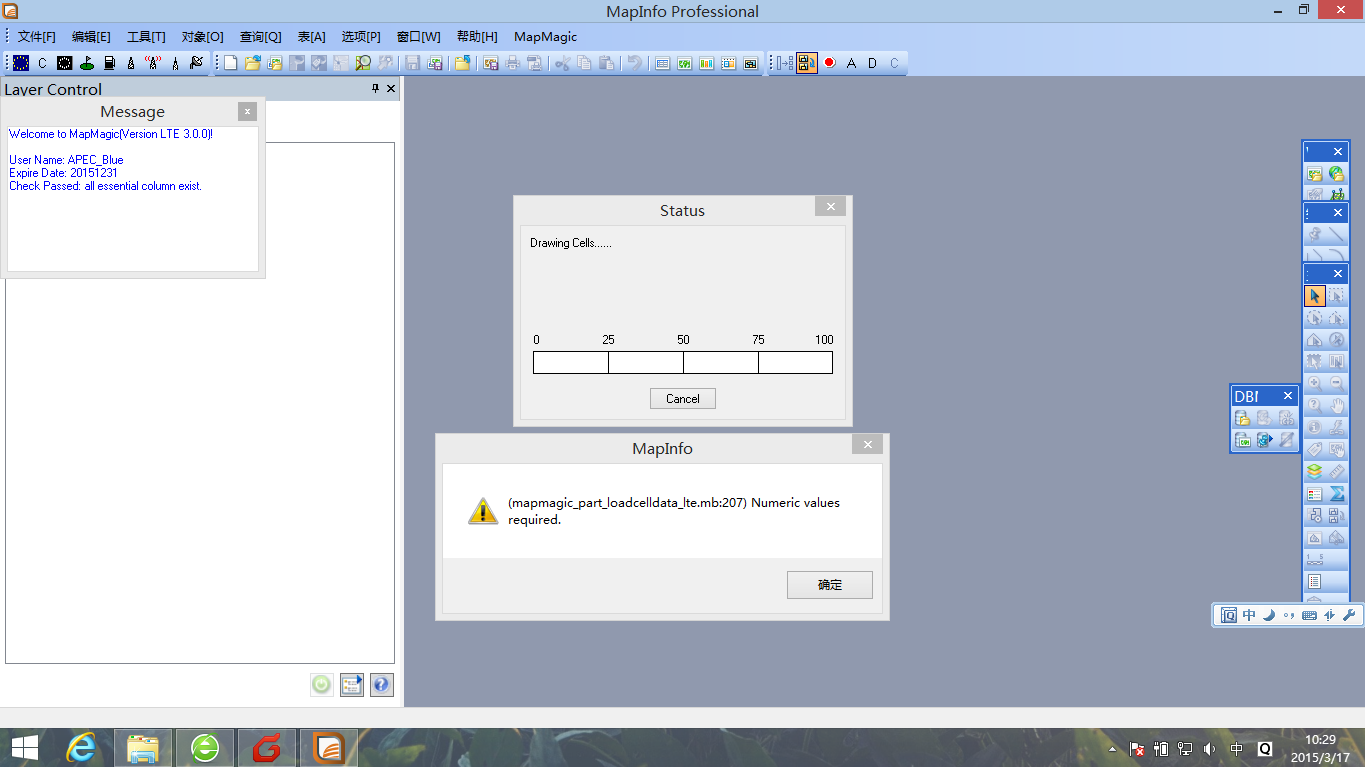Click the Windows Start button
This screenshot has height=767, width=1365.
pos(25,747)
